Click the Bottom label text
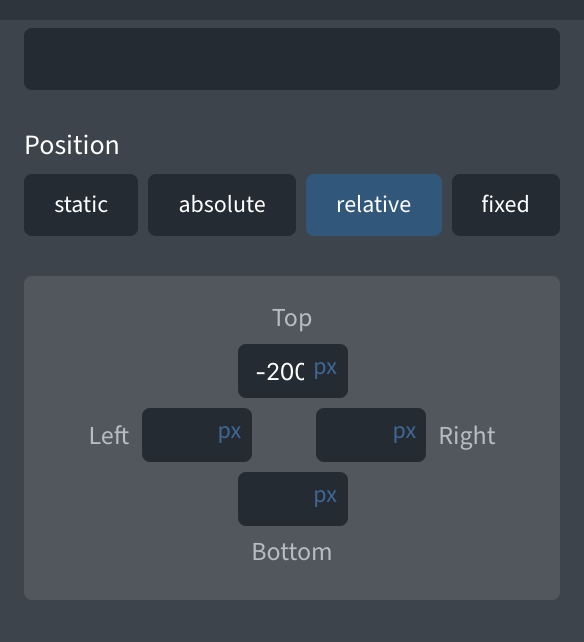584x642 pixels. [292, 552]
